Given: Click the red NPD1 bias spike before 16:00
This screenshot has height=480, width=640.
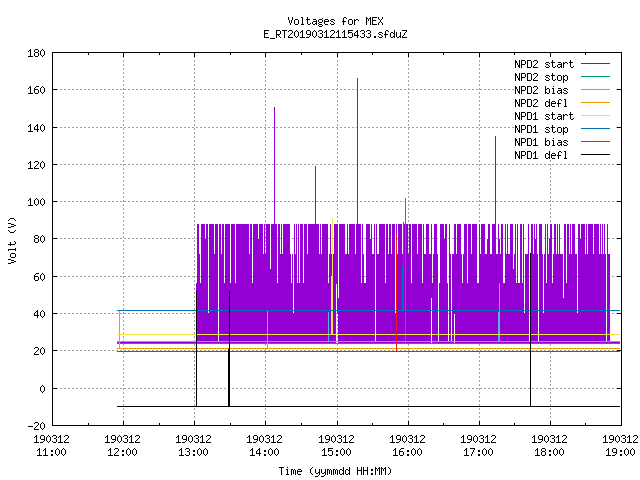Looking at the screenshot, I should tap(396, 293).
